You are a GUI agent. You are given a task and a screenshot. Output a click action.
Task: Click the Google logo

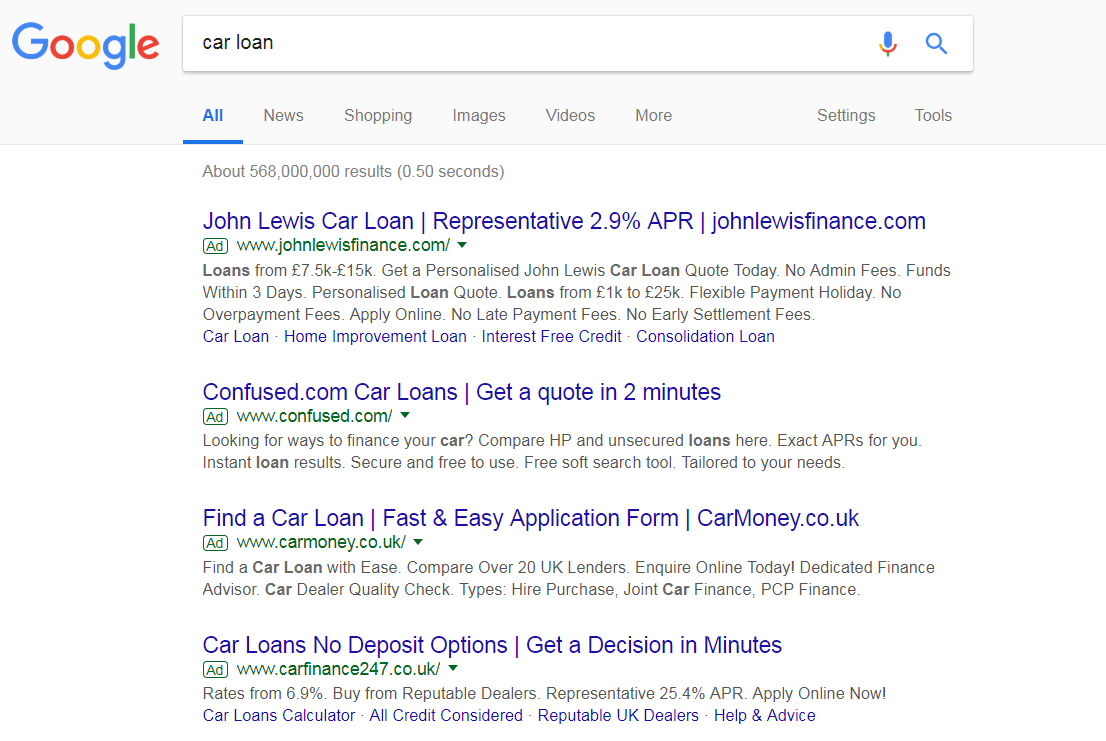point(85,44)
